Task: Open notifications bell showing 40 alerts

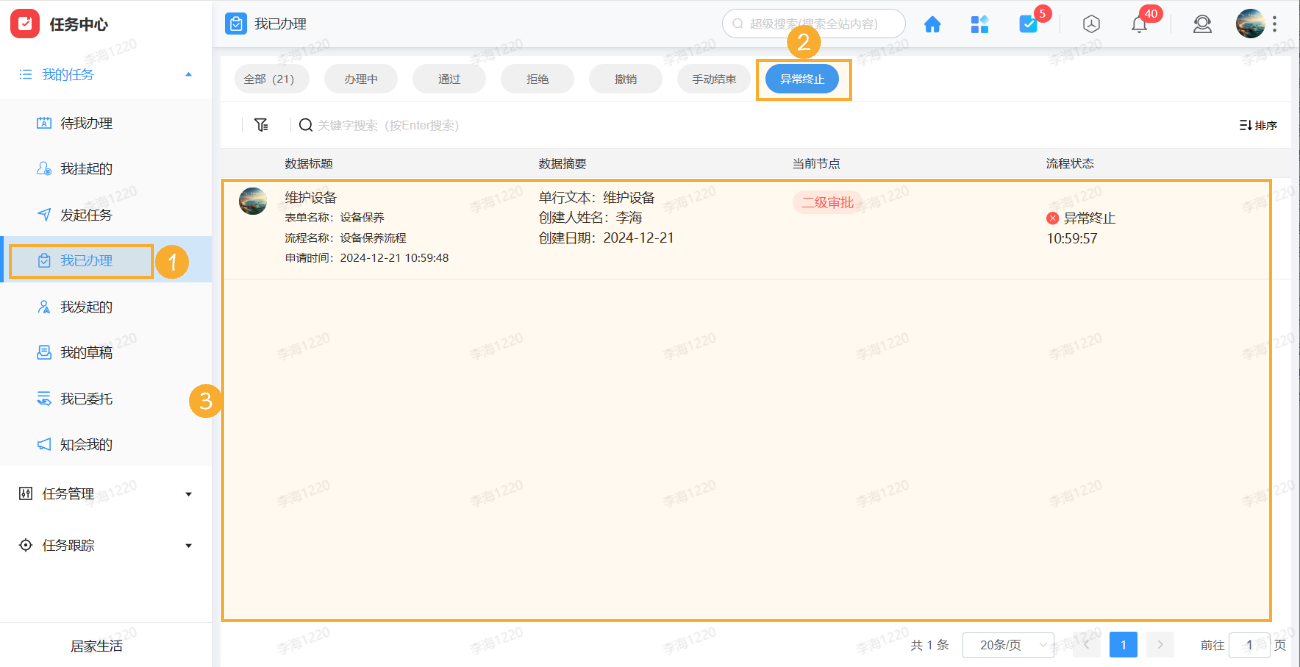Action: (x=1139, y=23)
